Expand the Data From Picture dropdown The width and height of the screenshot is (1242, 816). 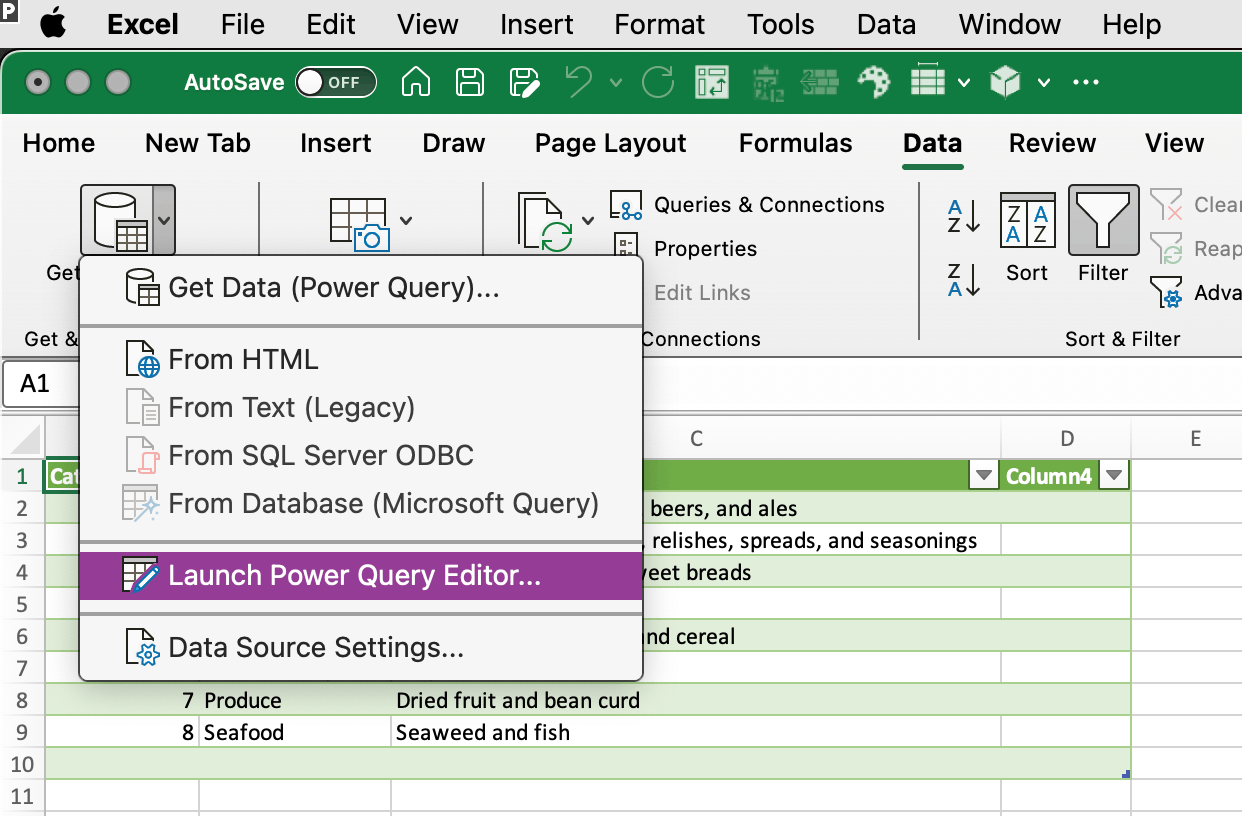(x=406, y=220)
